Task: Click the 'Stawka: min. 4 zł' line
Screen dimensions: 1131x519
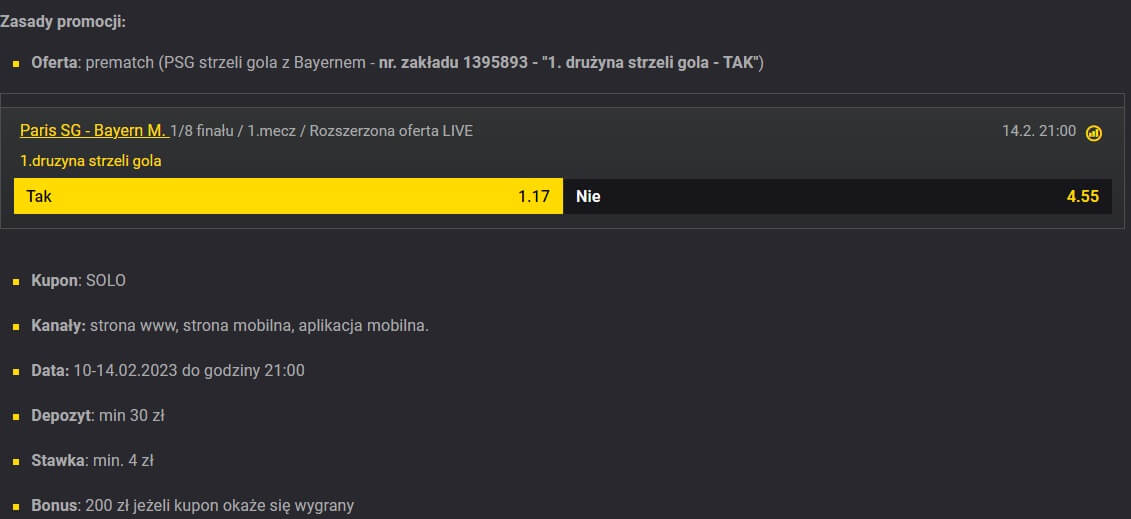Action: 93,461
